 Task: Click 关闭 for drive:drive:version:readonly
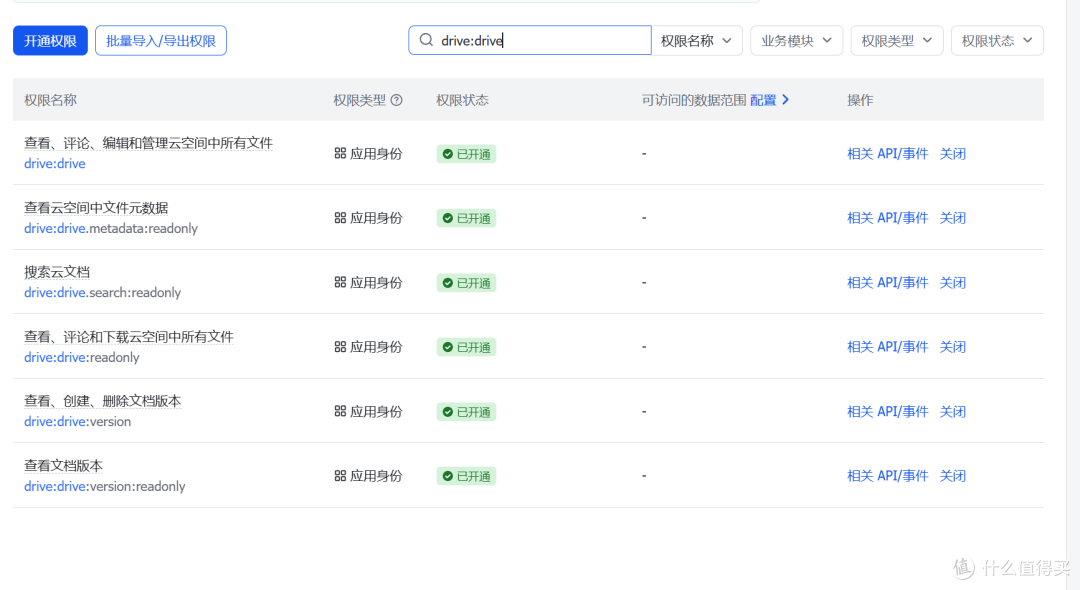953,475
